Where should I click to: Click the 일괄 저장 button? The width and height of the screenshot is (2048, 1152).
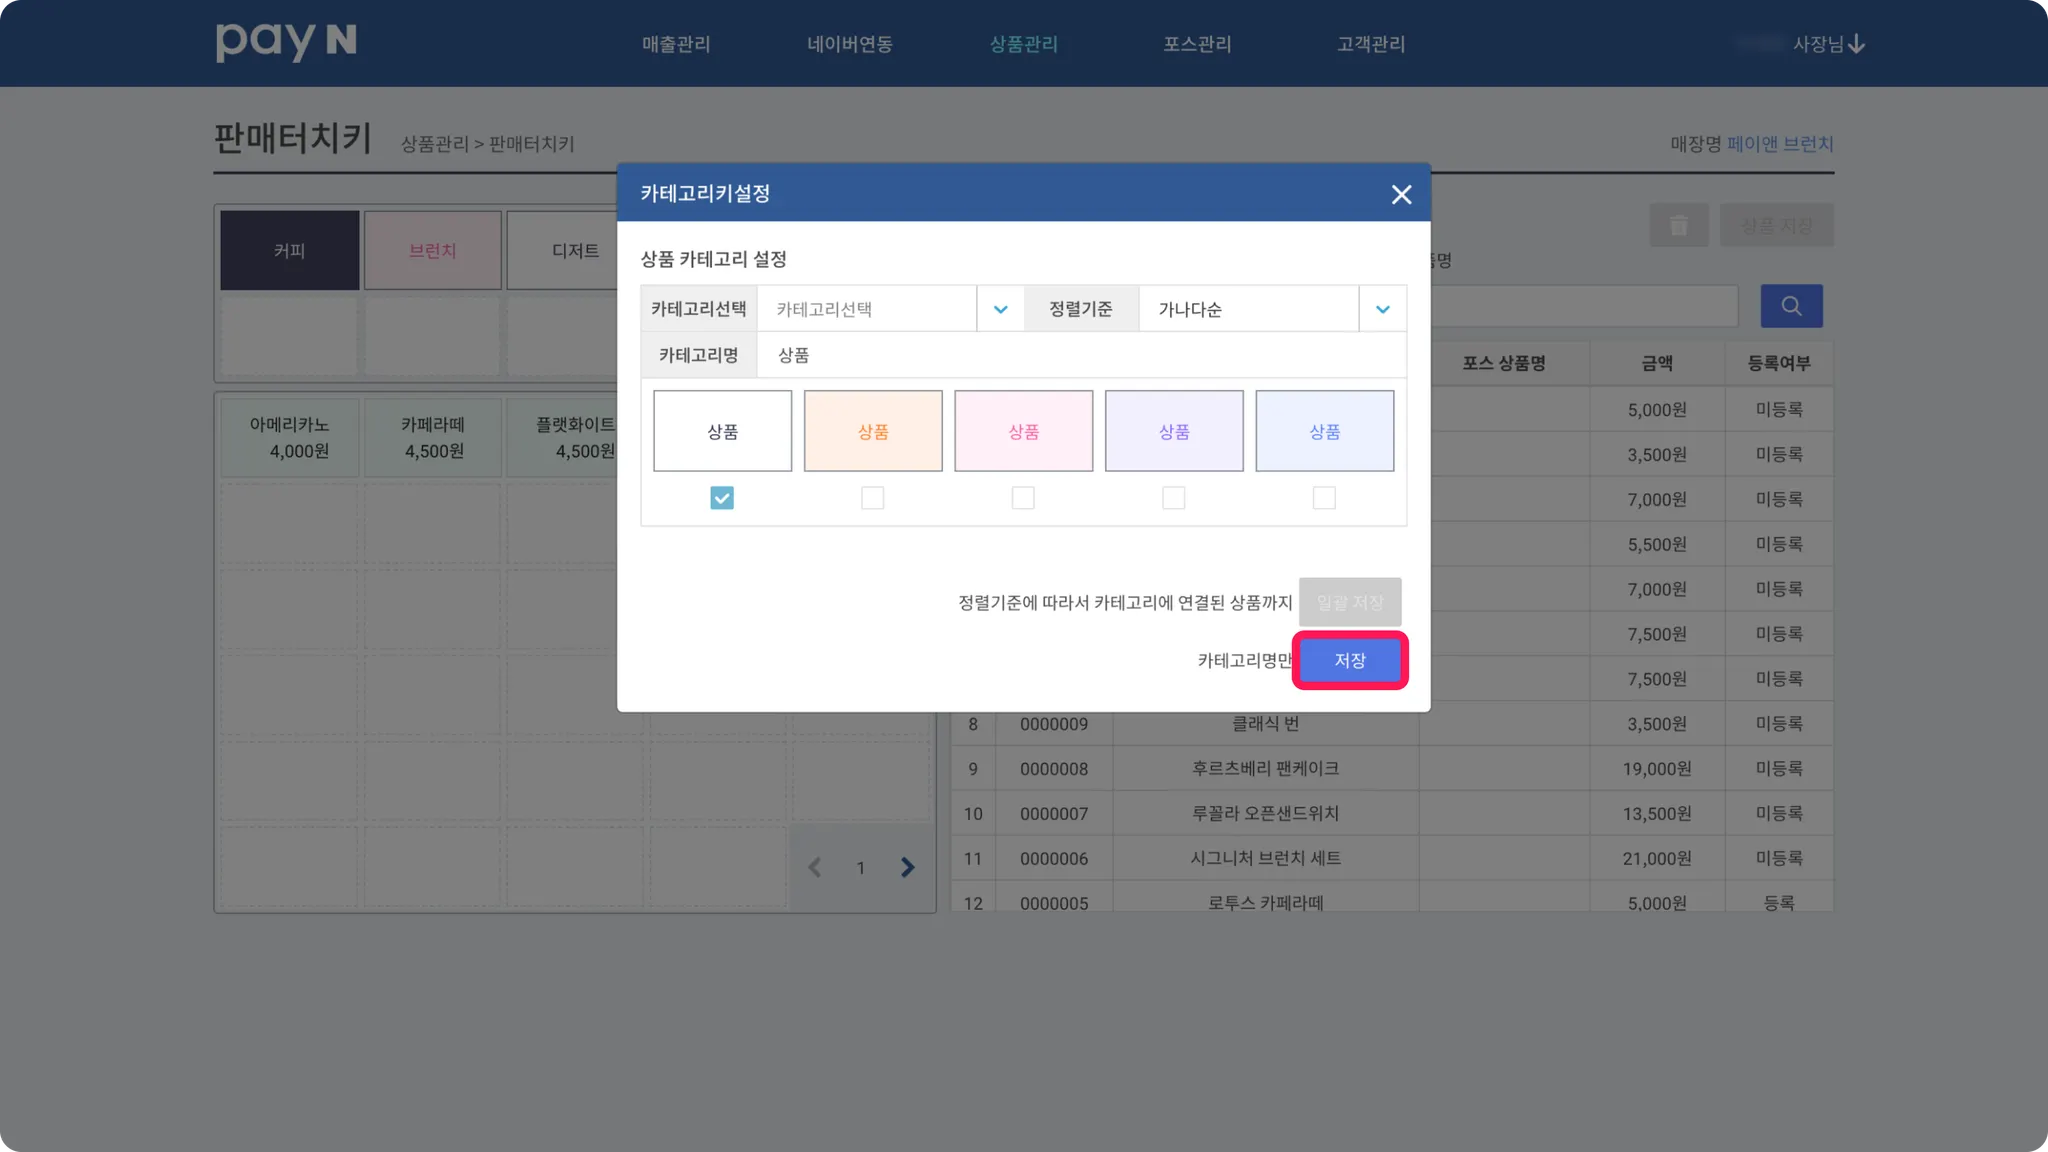coord(1349,602)
